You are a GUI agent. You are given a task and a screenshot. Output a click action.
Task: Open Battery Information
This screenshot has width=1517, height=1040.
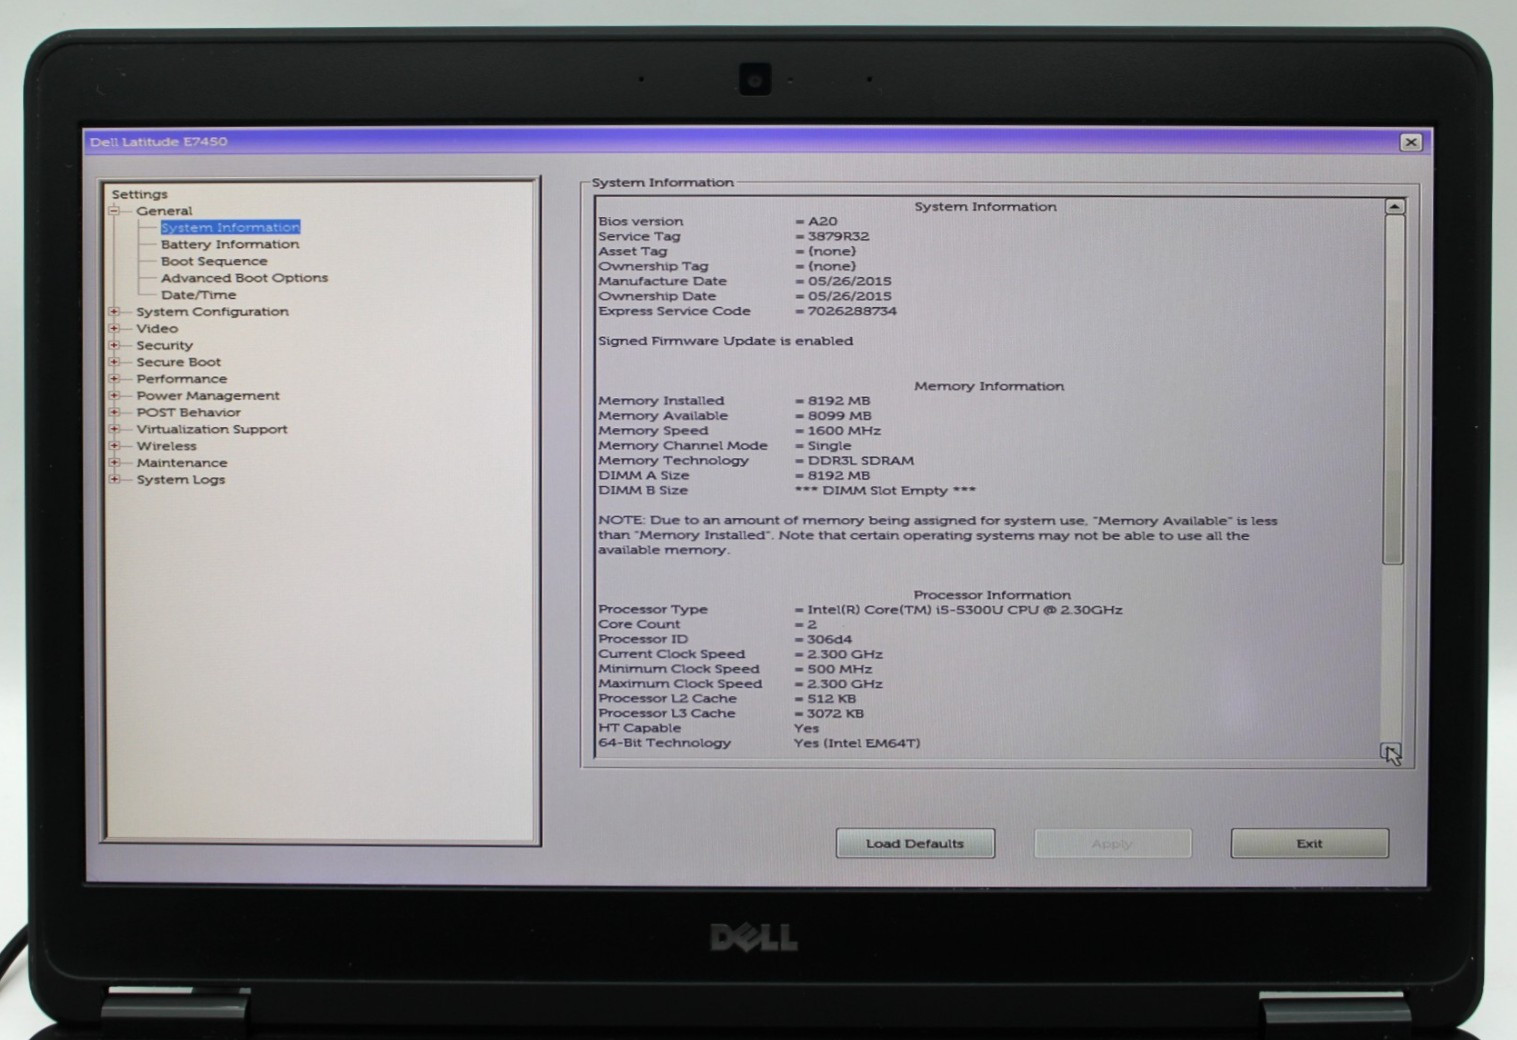coord(230,244)
